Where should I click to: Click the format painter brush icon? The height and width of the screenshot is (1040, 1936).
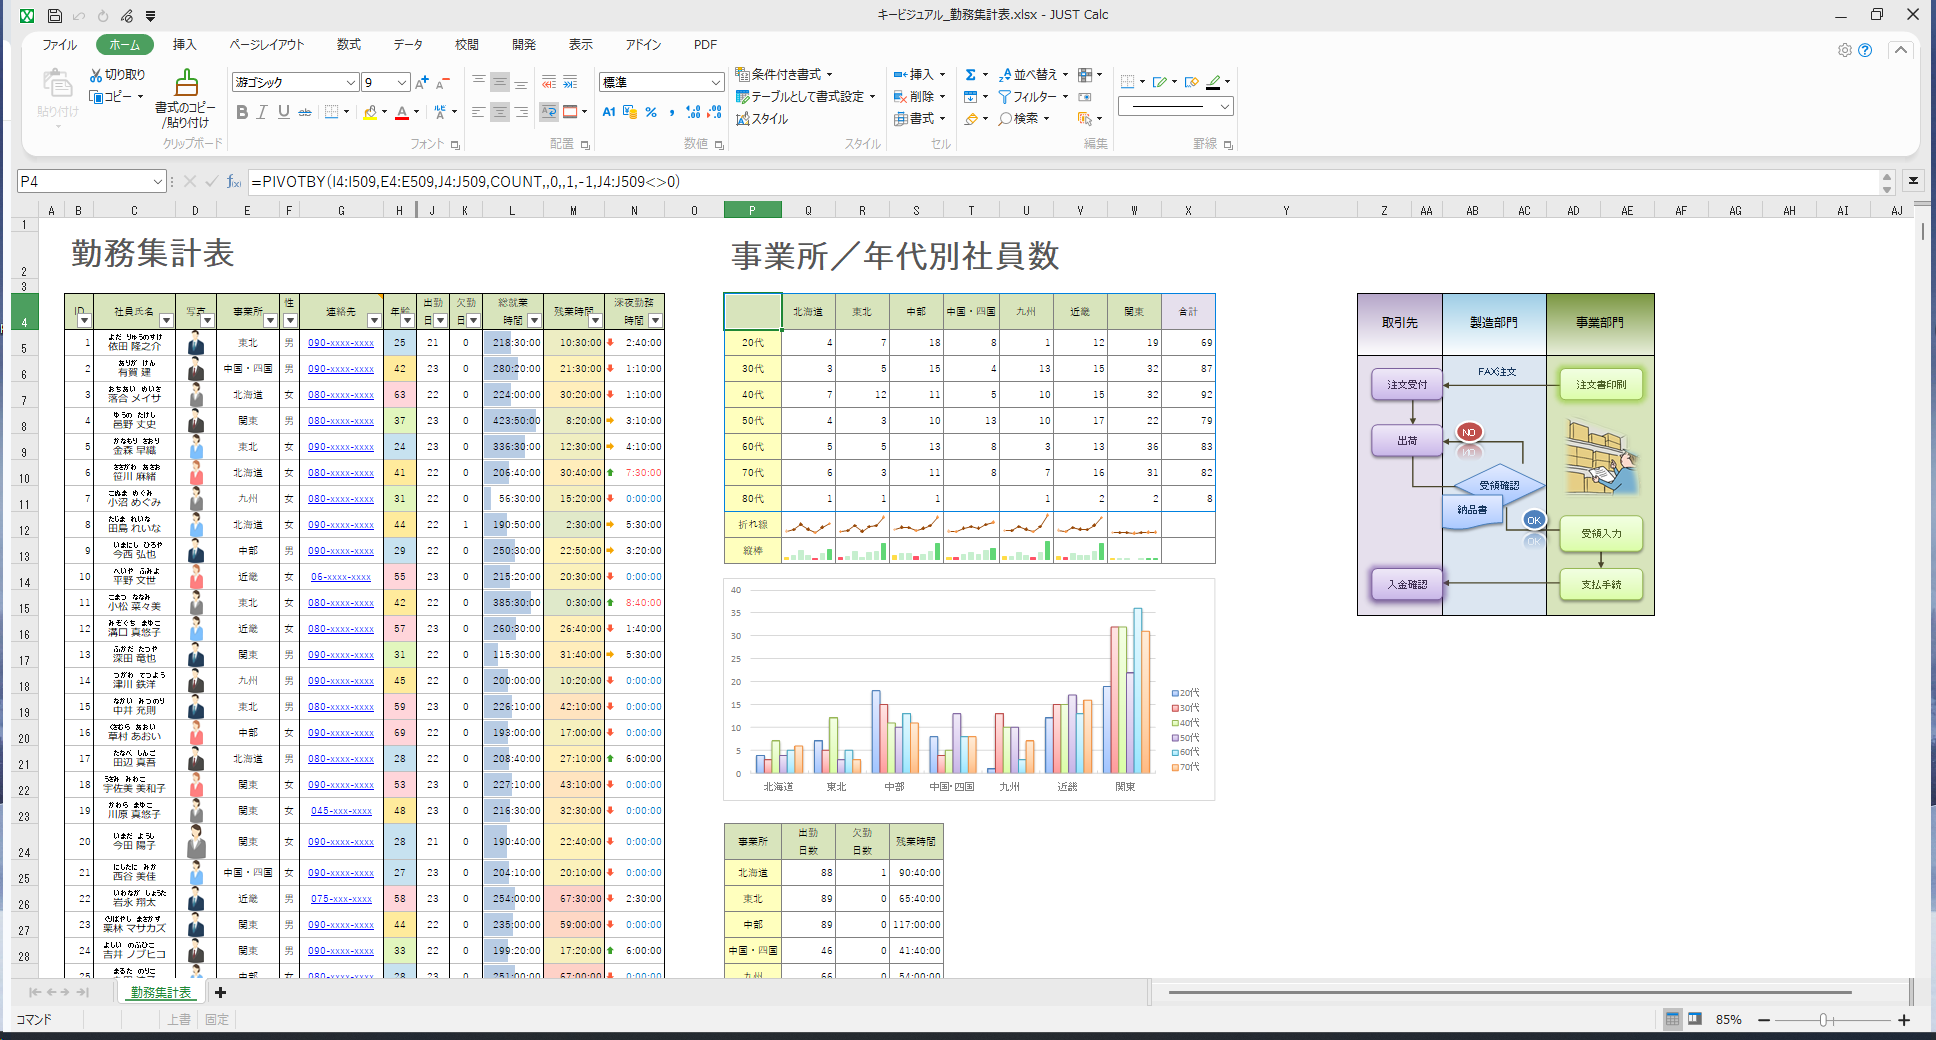[186, 84]
